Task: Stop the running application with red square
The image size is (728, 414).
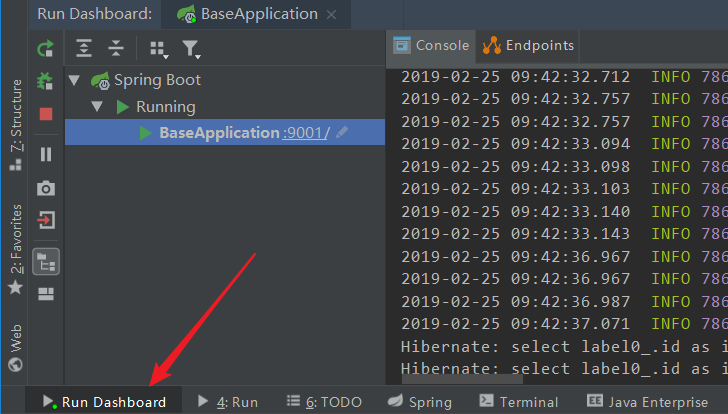Action: click(45, 114)
